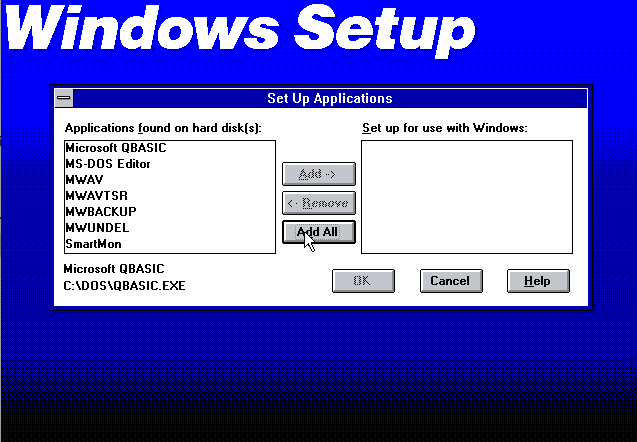The width and height of the screenshot is (637, 442).
Task: Cancel the Set Up Applications dialog
Action: pos(450,281)
